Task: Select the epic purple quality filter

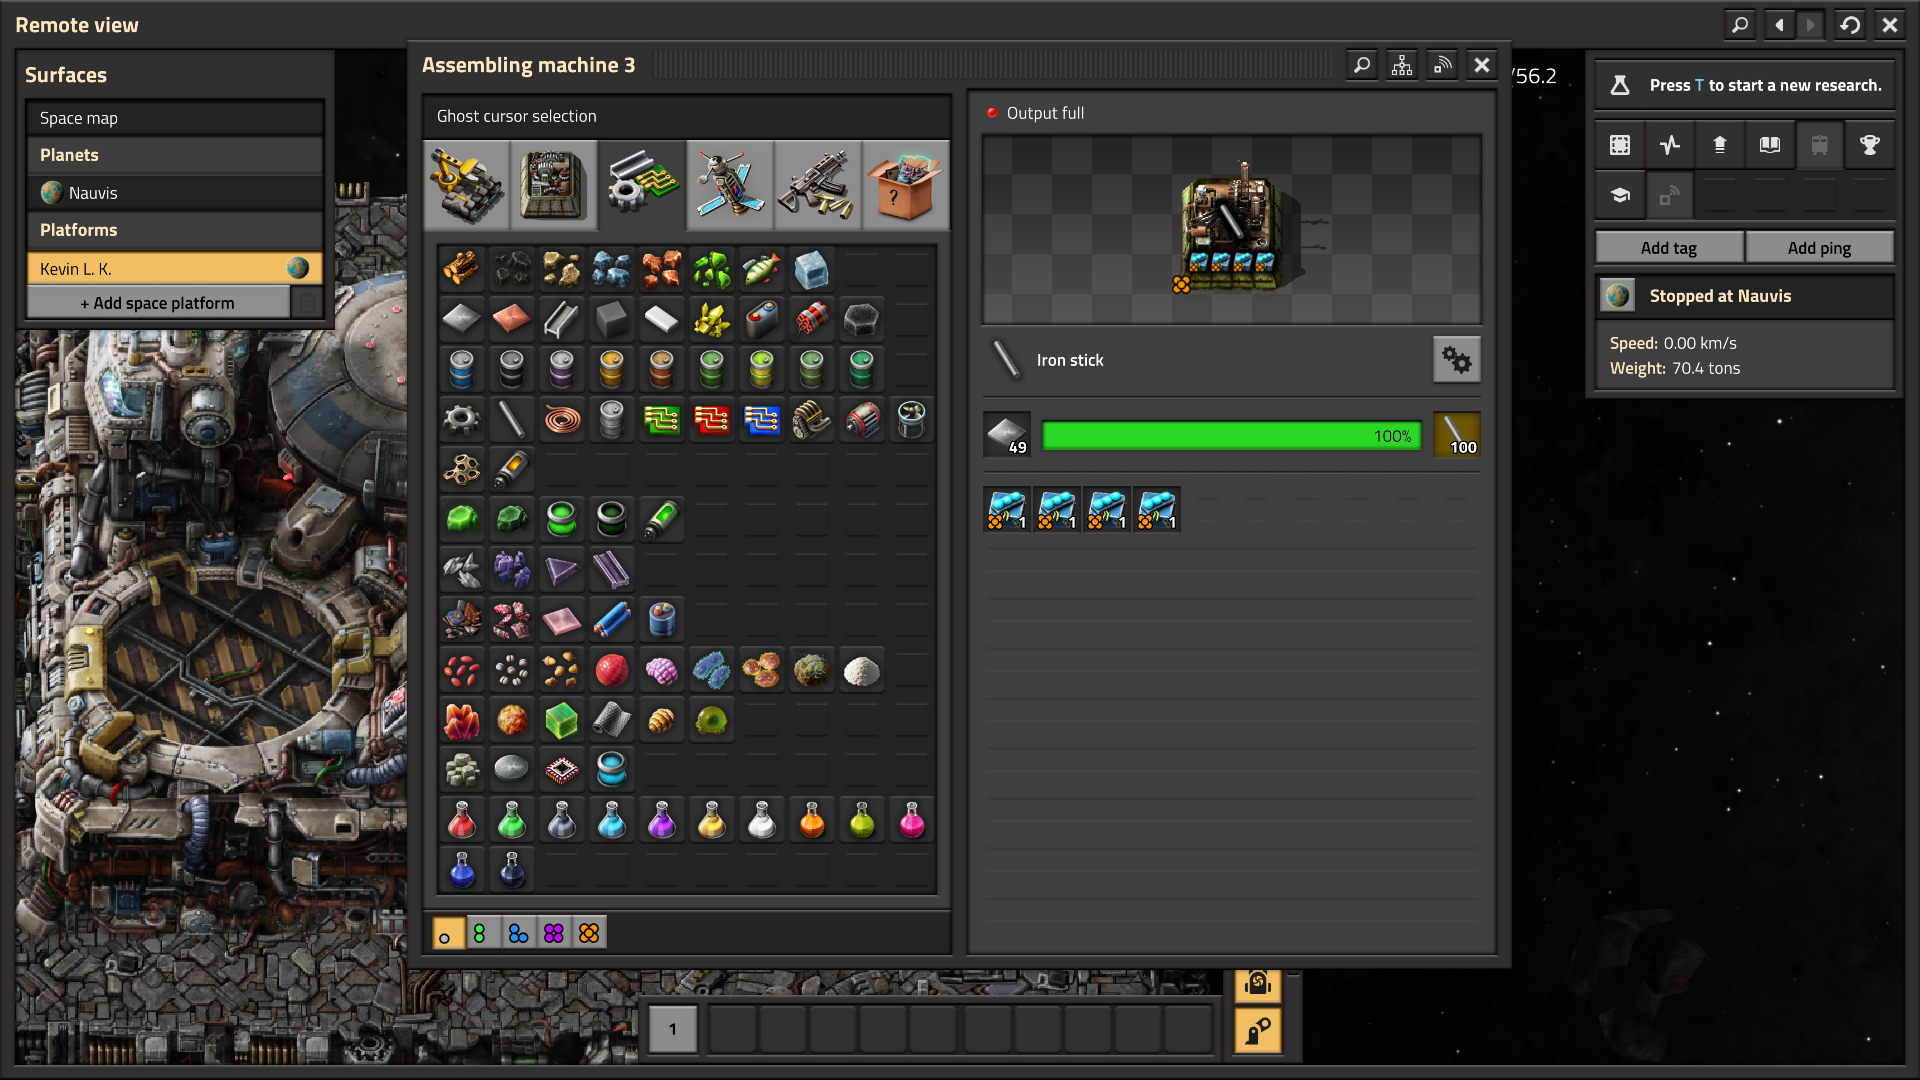Action: pyautogui.click(x=553, y=933)
